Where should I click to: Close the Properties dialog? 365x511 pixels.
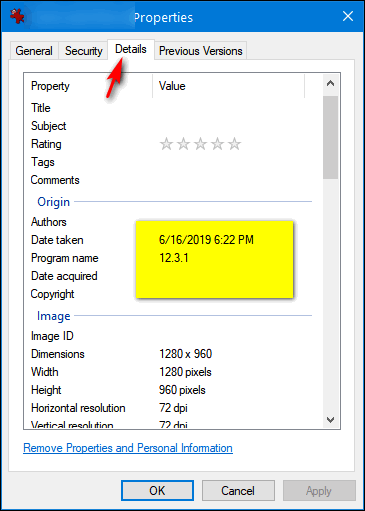tap(348, 16)
